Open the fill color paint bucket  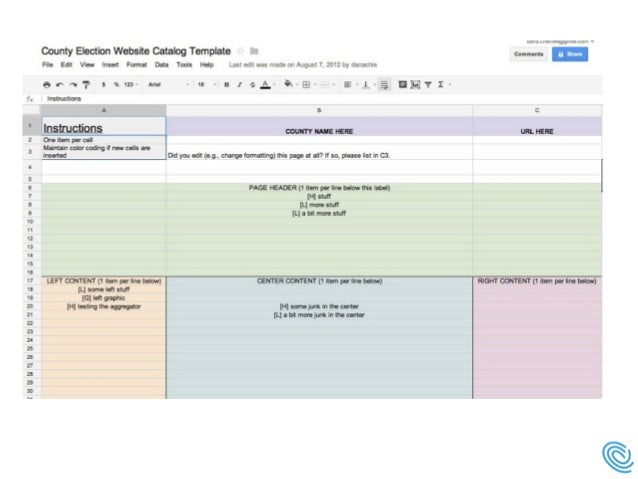(x=291, y=84)
